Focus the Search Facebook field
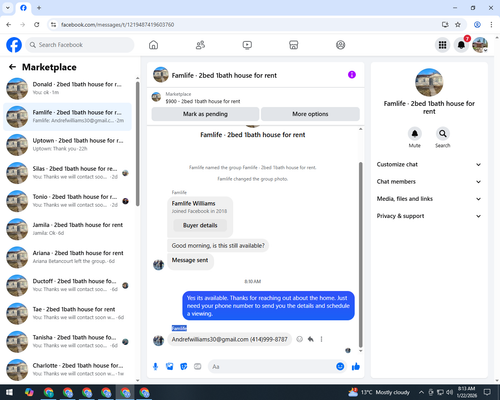Viewport: 500px width, 400px height. (x=80, y=45)
